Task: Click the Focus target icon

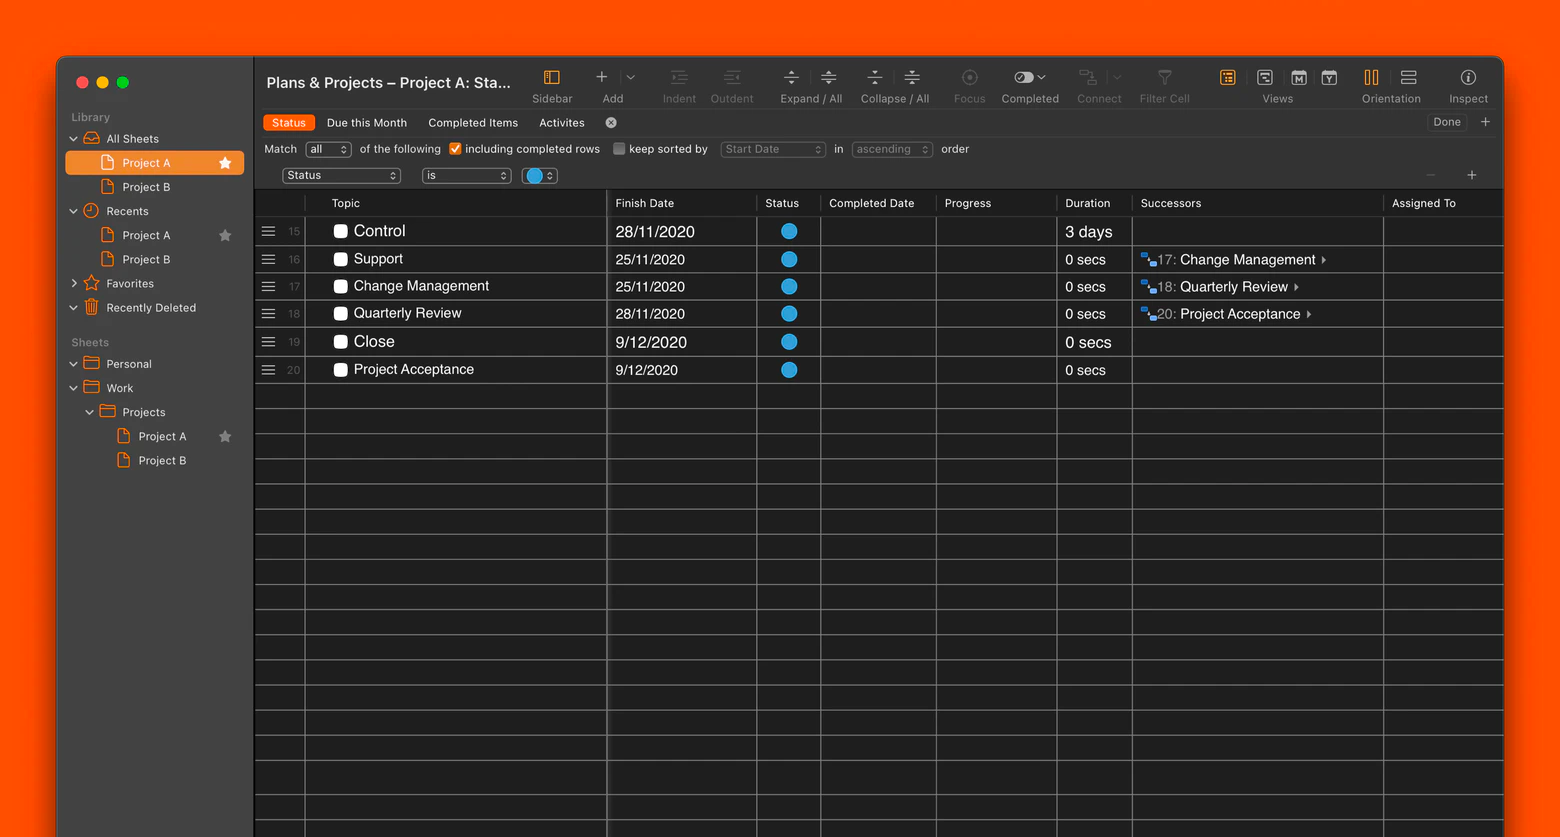Action: [x=969, y=78]
